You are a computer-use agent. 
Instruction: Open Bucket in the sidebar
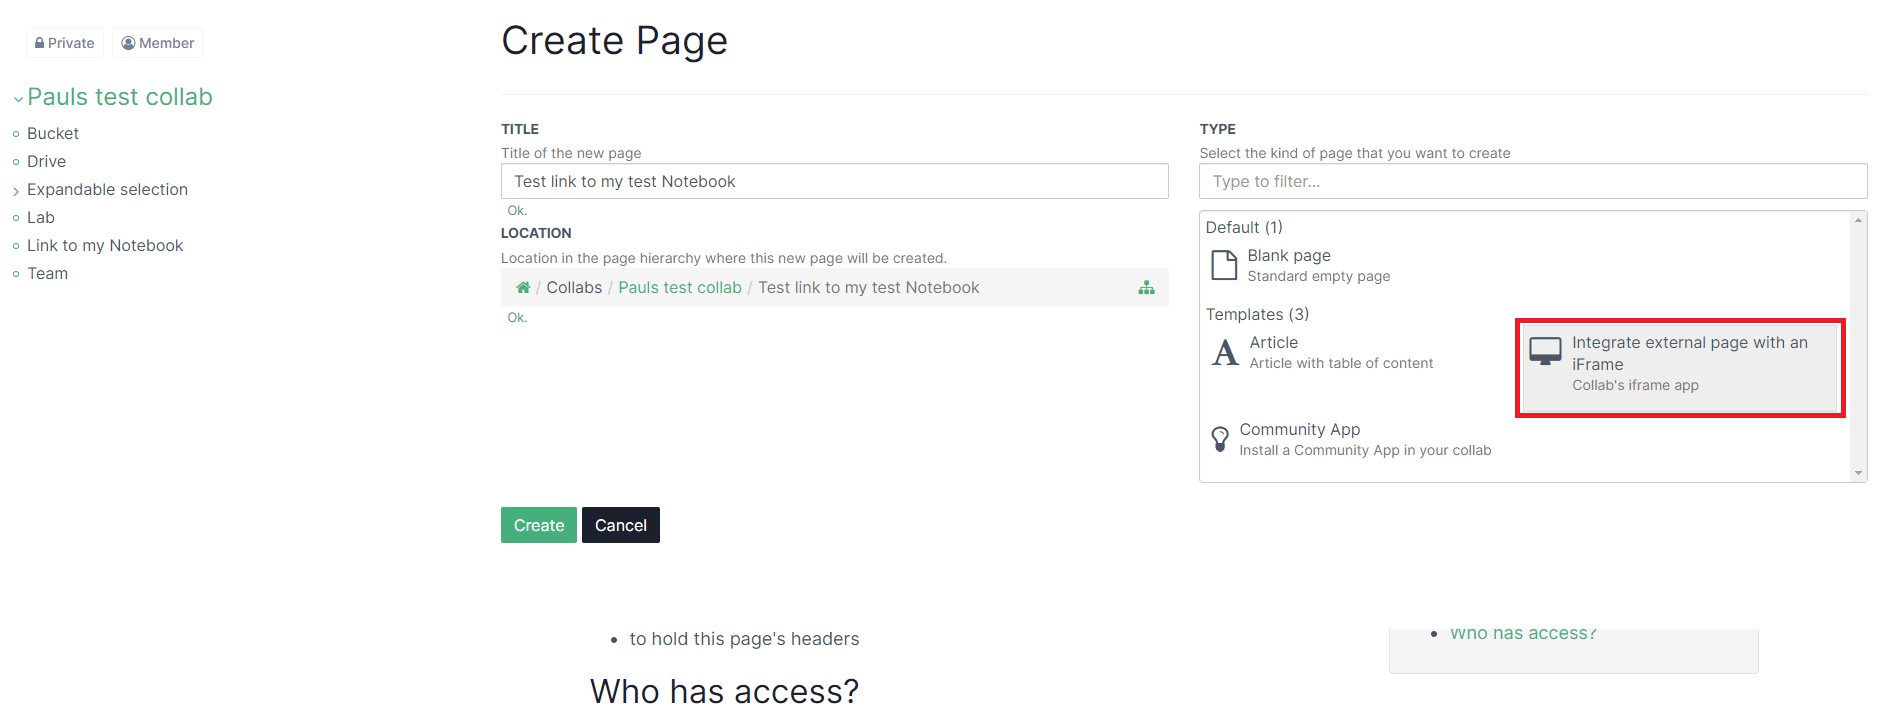click(x=53, y=134)
